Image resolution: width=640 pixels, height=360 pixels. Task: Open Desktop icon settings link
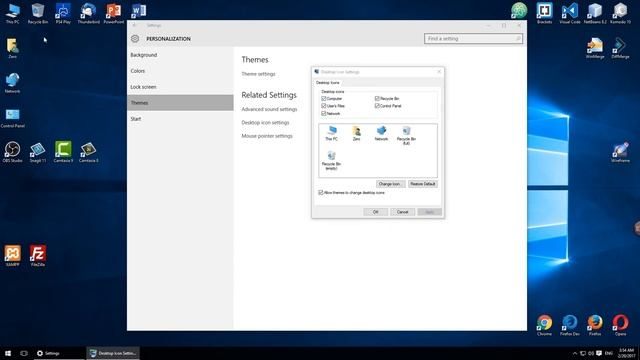tap(265, 122)
